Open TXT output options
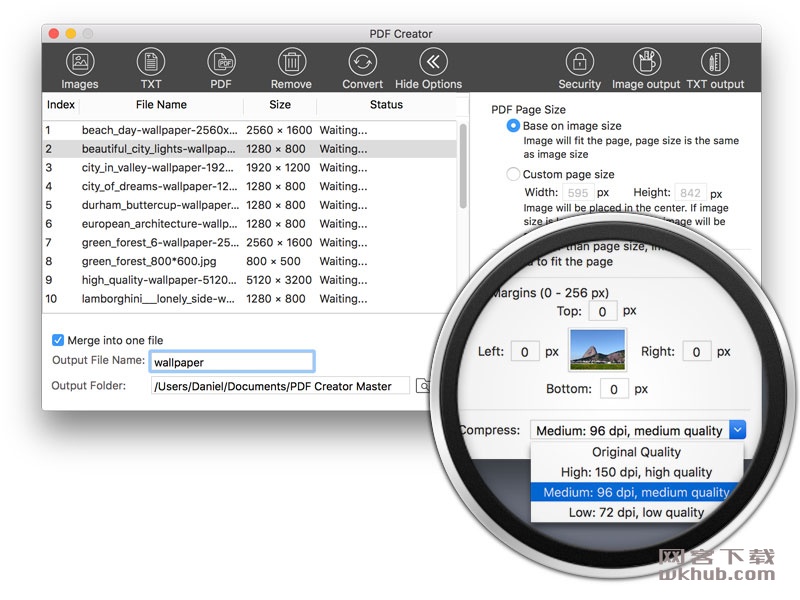This screenshot has height=600, width=800. [x=715, y=62]
